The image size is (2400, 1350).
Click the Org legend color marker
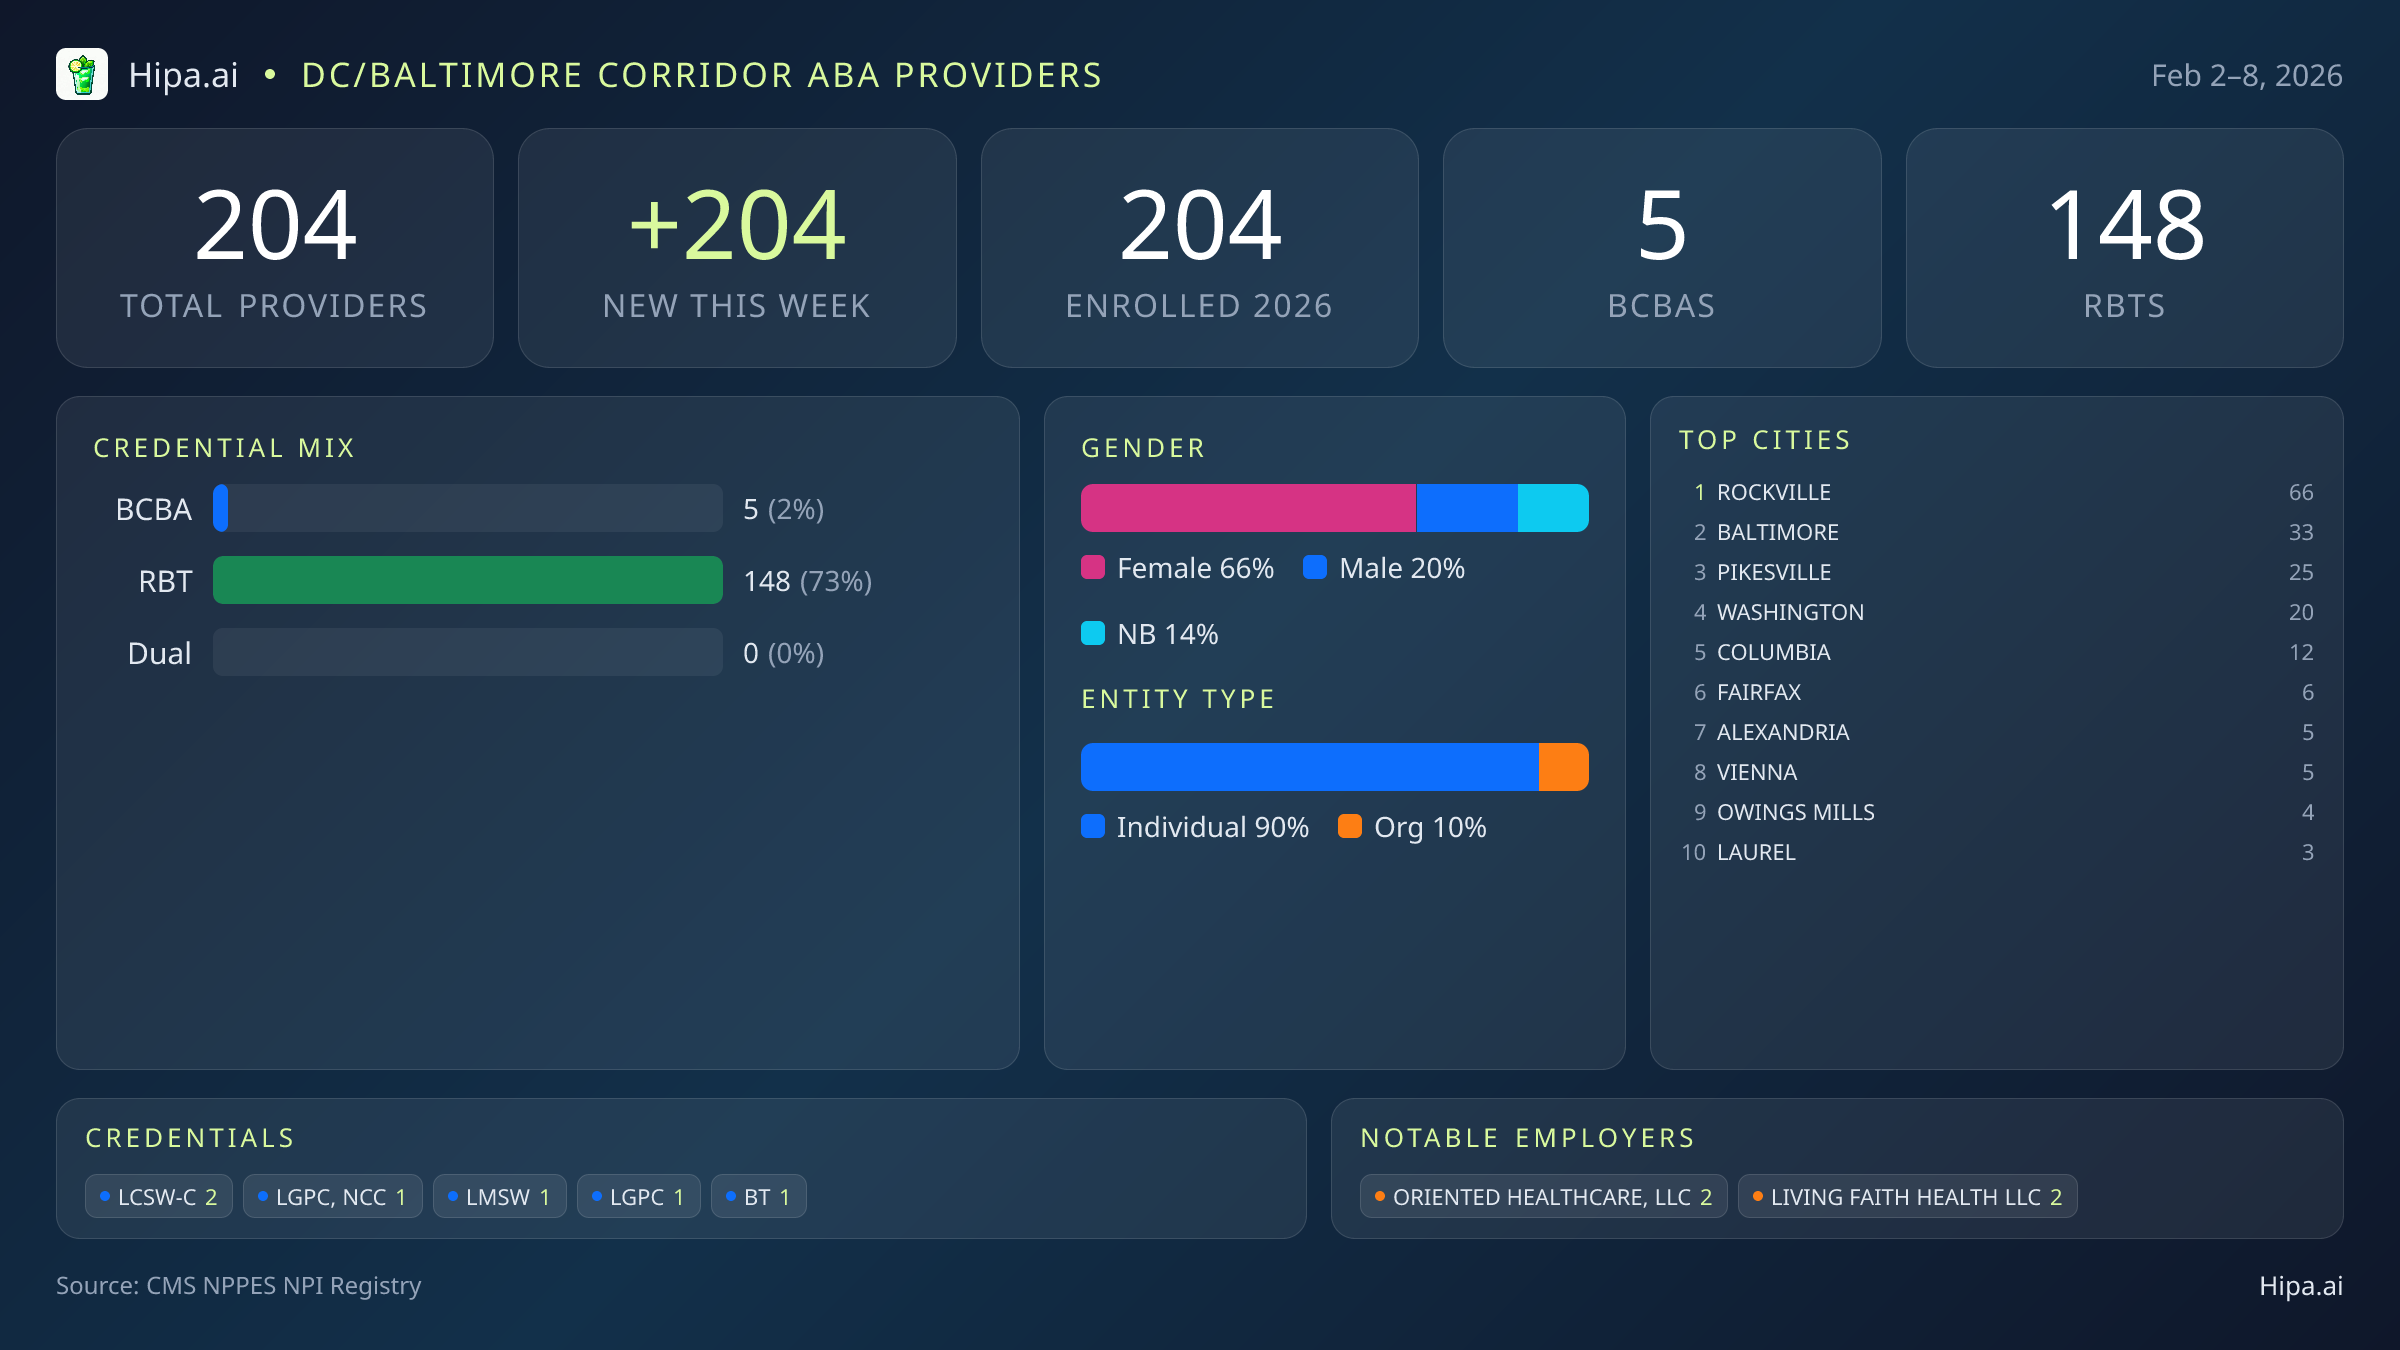(1351, 827)
